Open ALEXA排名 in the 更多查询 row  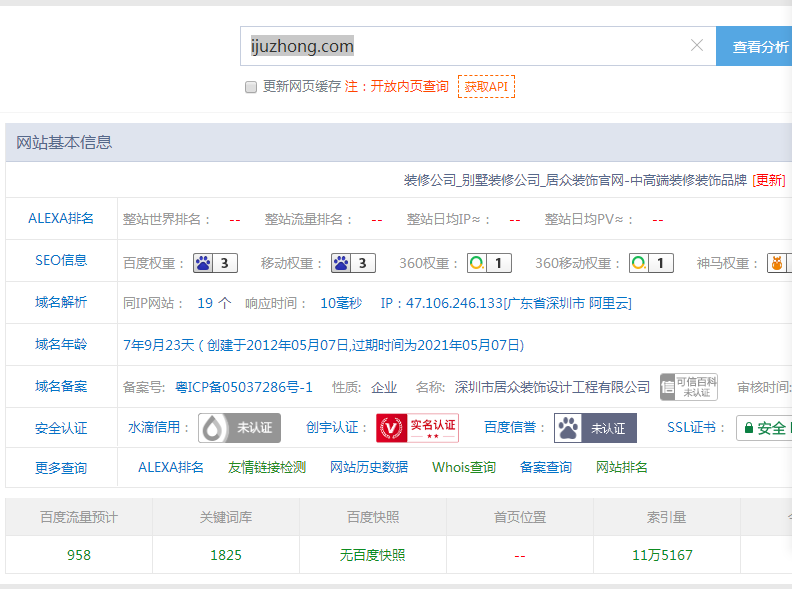171,467
